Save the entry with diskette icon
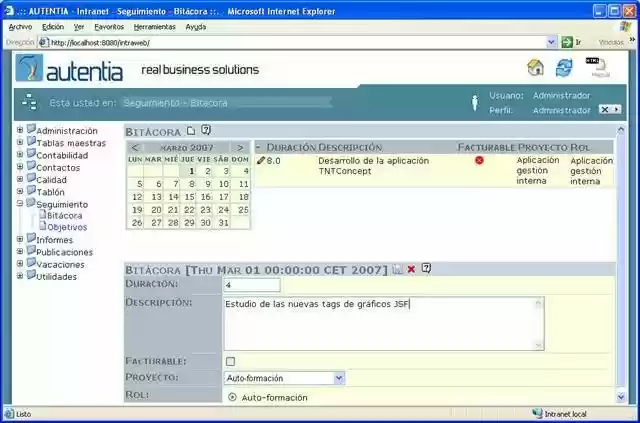 (x=397, y=269)
